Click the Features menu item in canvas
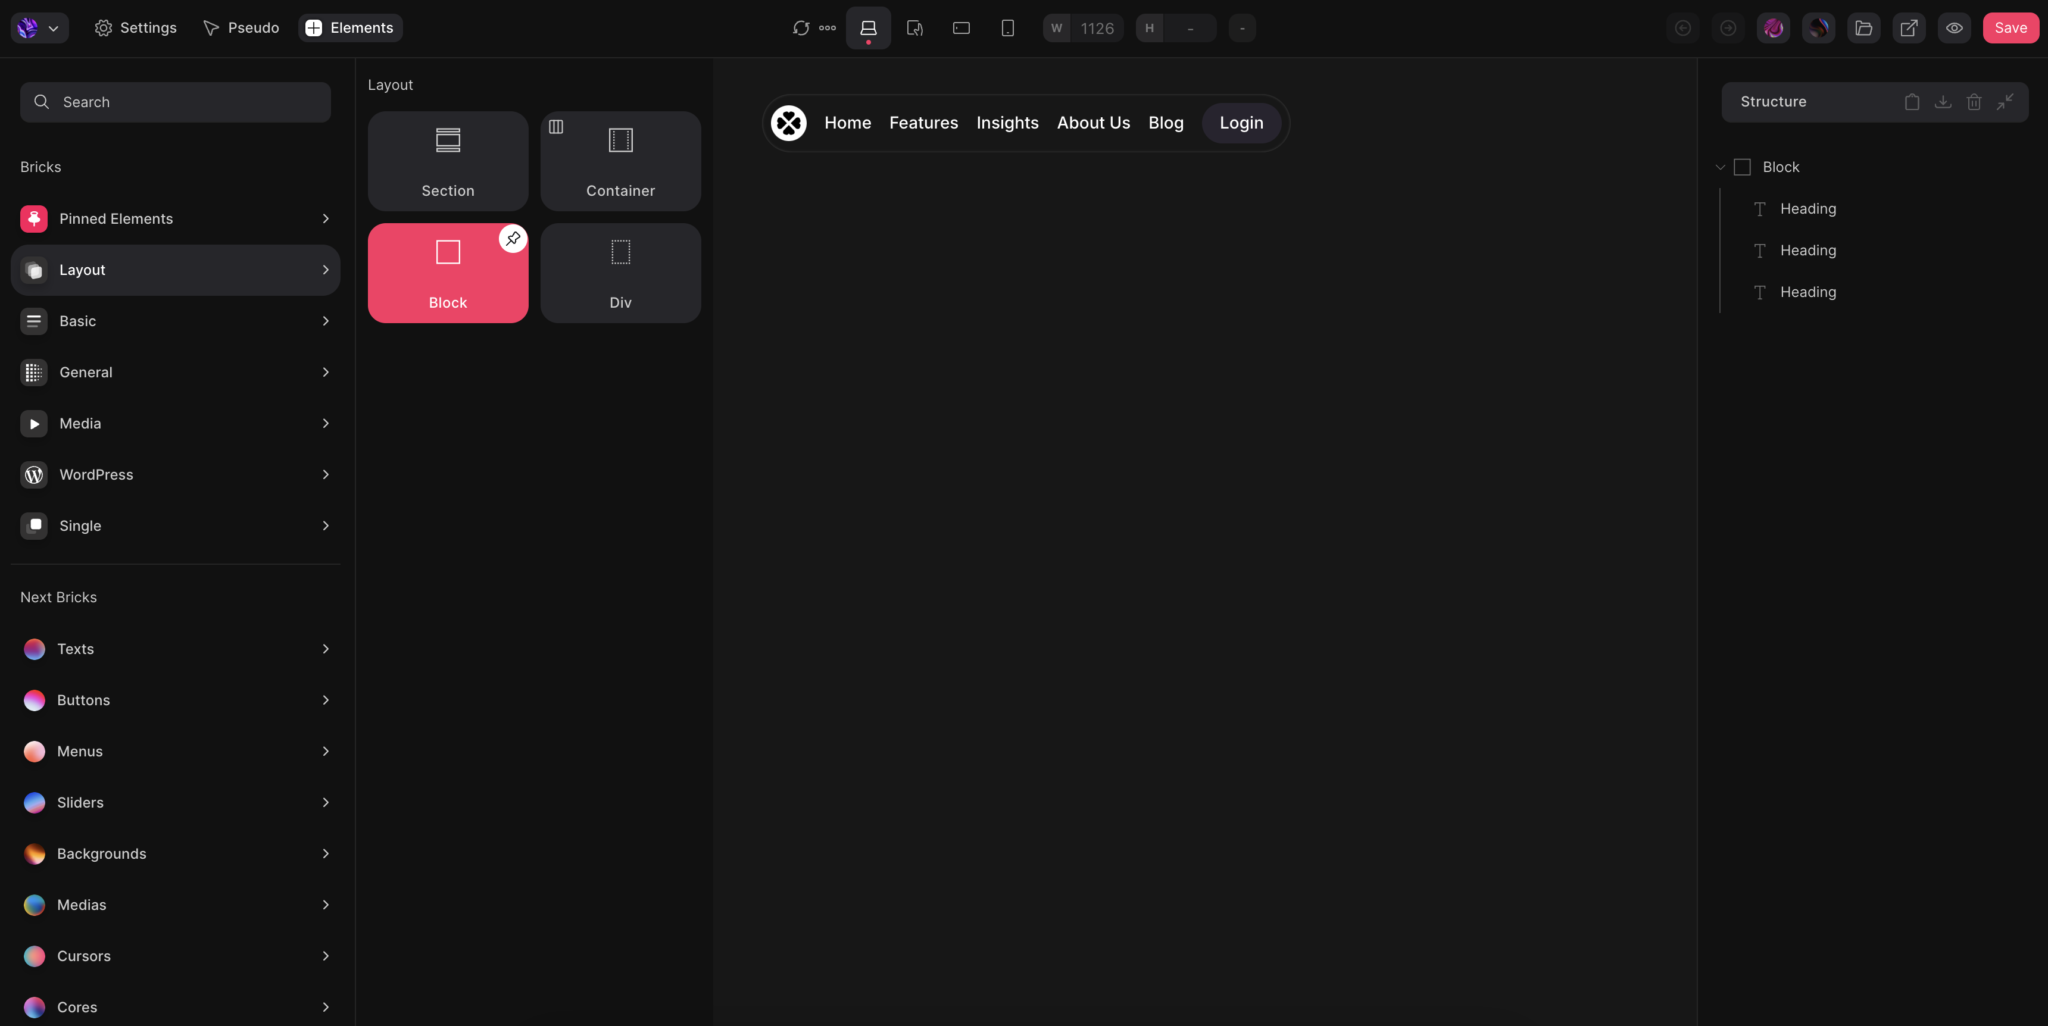 [x=924, y=123]
